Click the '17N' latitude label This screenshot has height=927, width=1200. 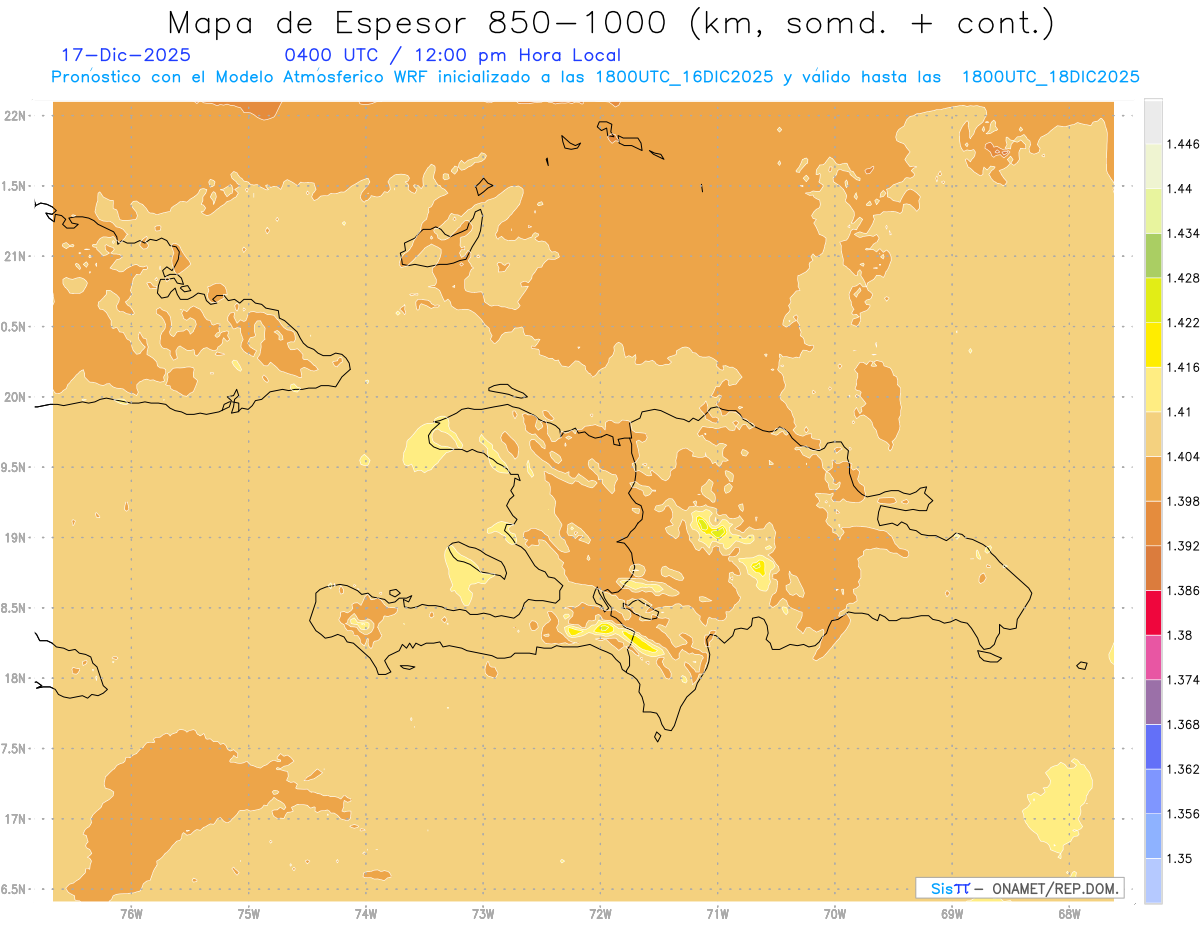coord(16,820)
